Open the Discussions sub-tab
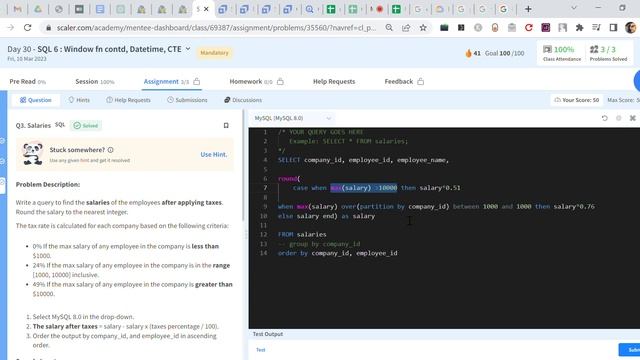Screen dimensions: 640x360 (x=243, y=100)
